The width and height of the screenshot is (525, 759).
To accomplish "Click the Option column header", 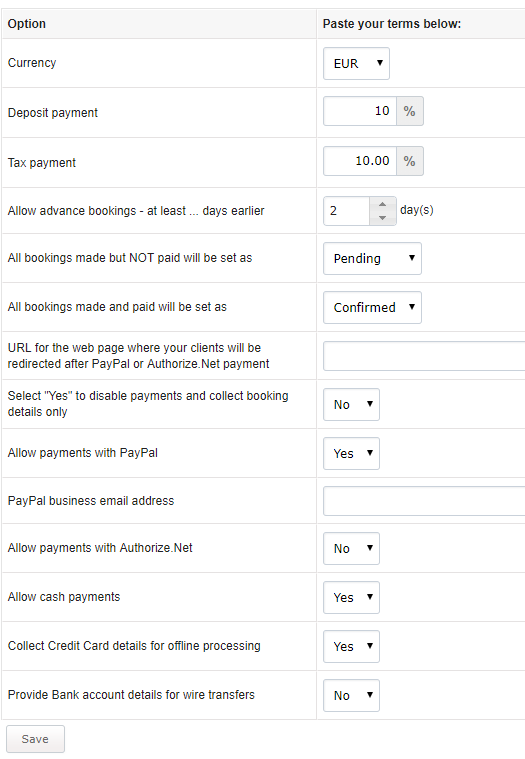I will [x=27, y=24].
